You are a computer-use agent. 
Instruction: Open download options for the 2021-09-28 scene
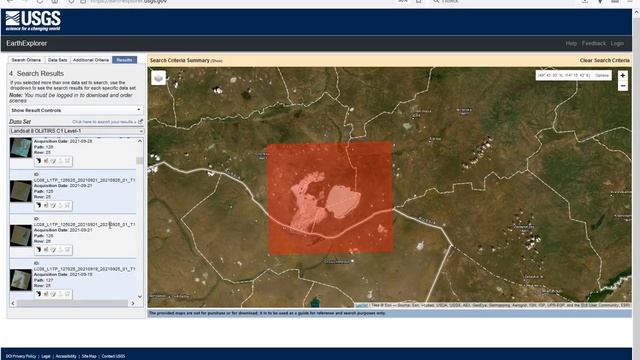(x=60, y=161)
